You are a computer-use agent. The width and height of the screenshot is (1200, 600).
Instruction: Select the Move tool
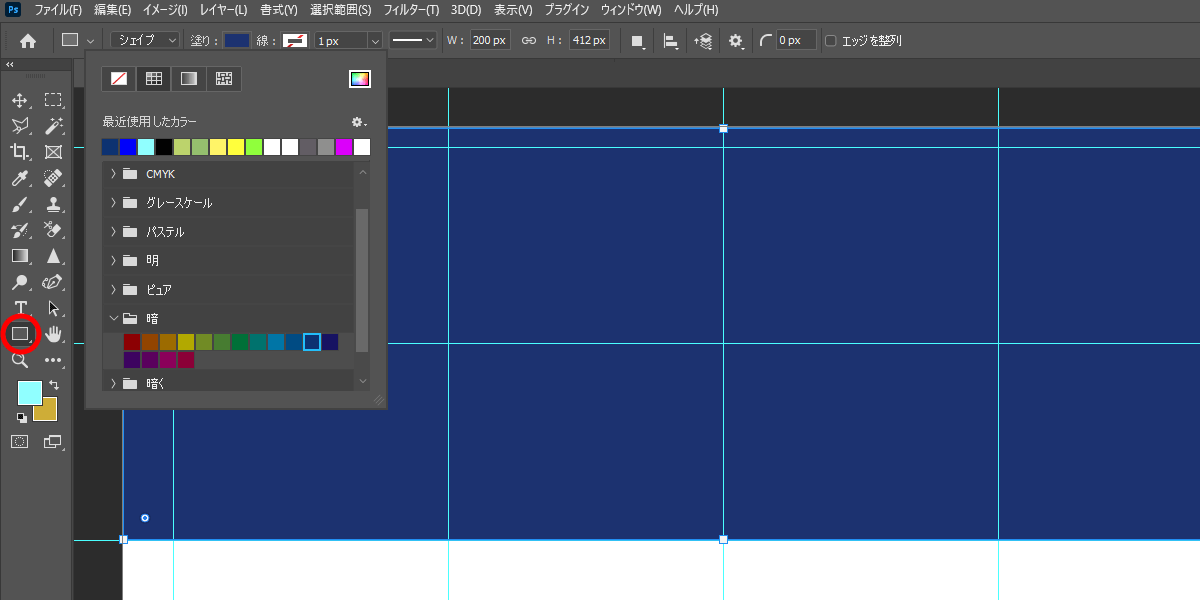[20, 100]
